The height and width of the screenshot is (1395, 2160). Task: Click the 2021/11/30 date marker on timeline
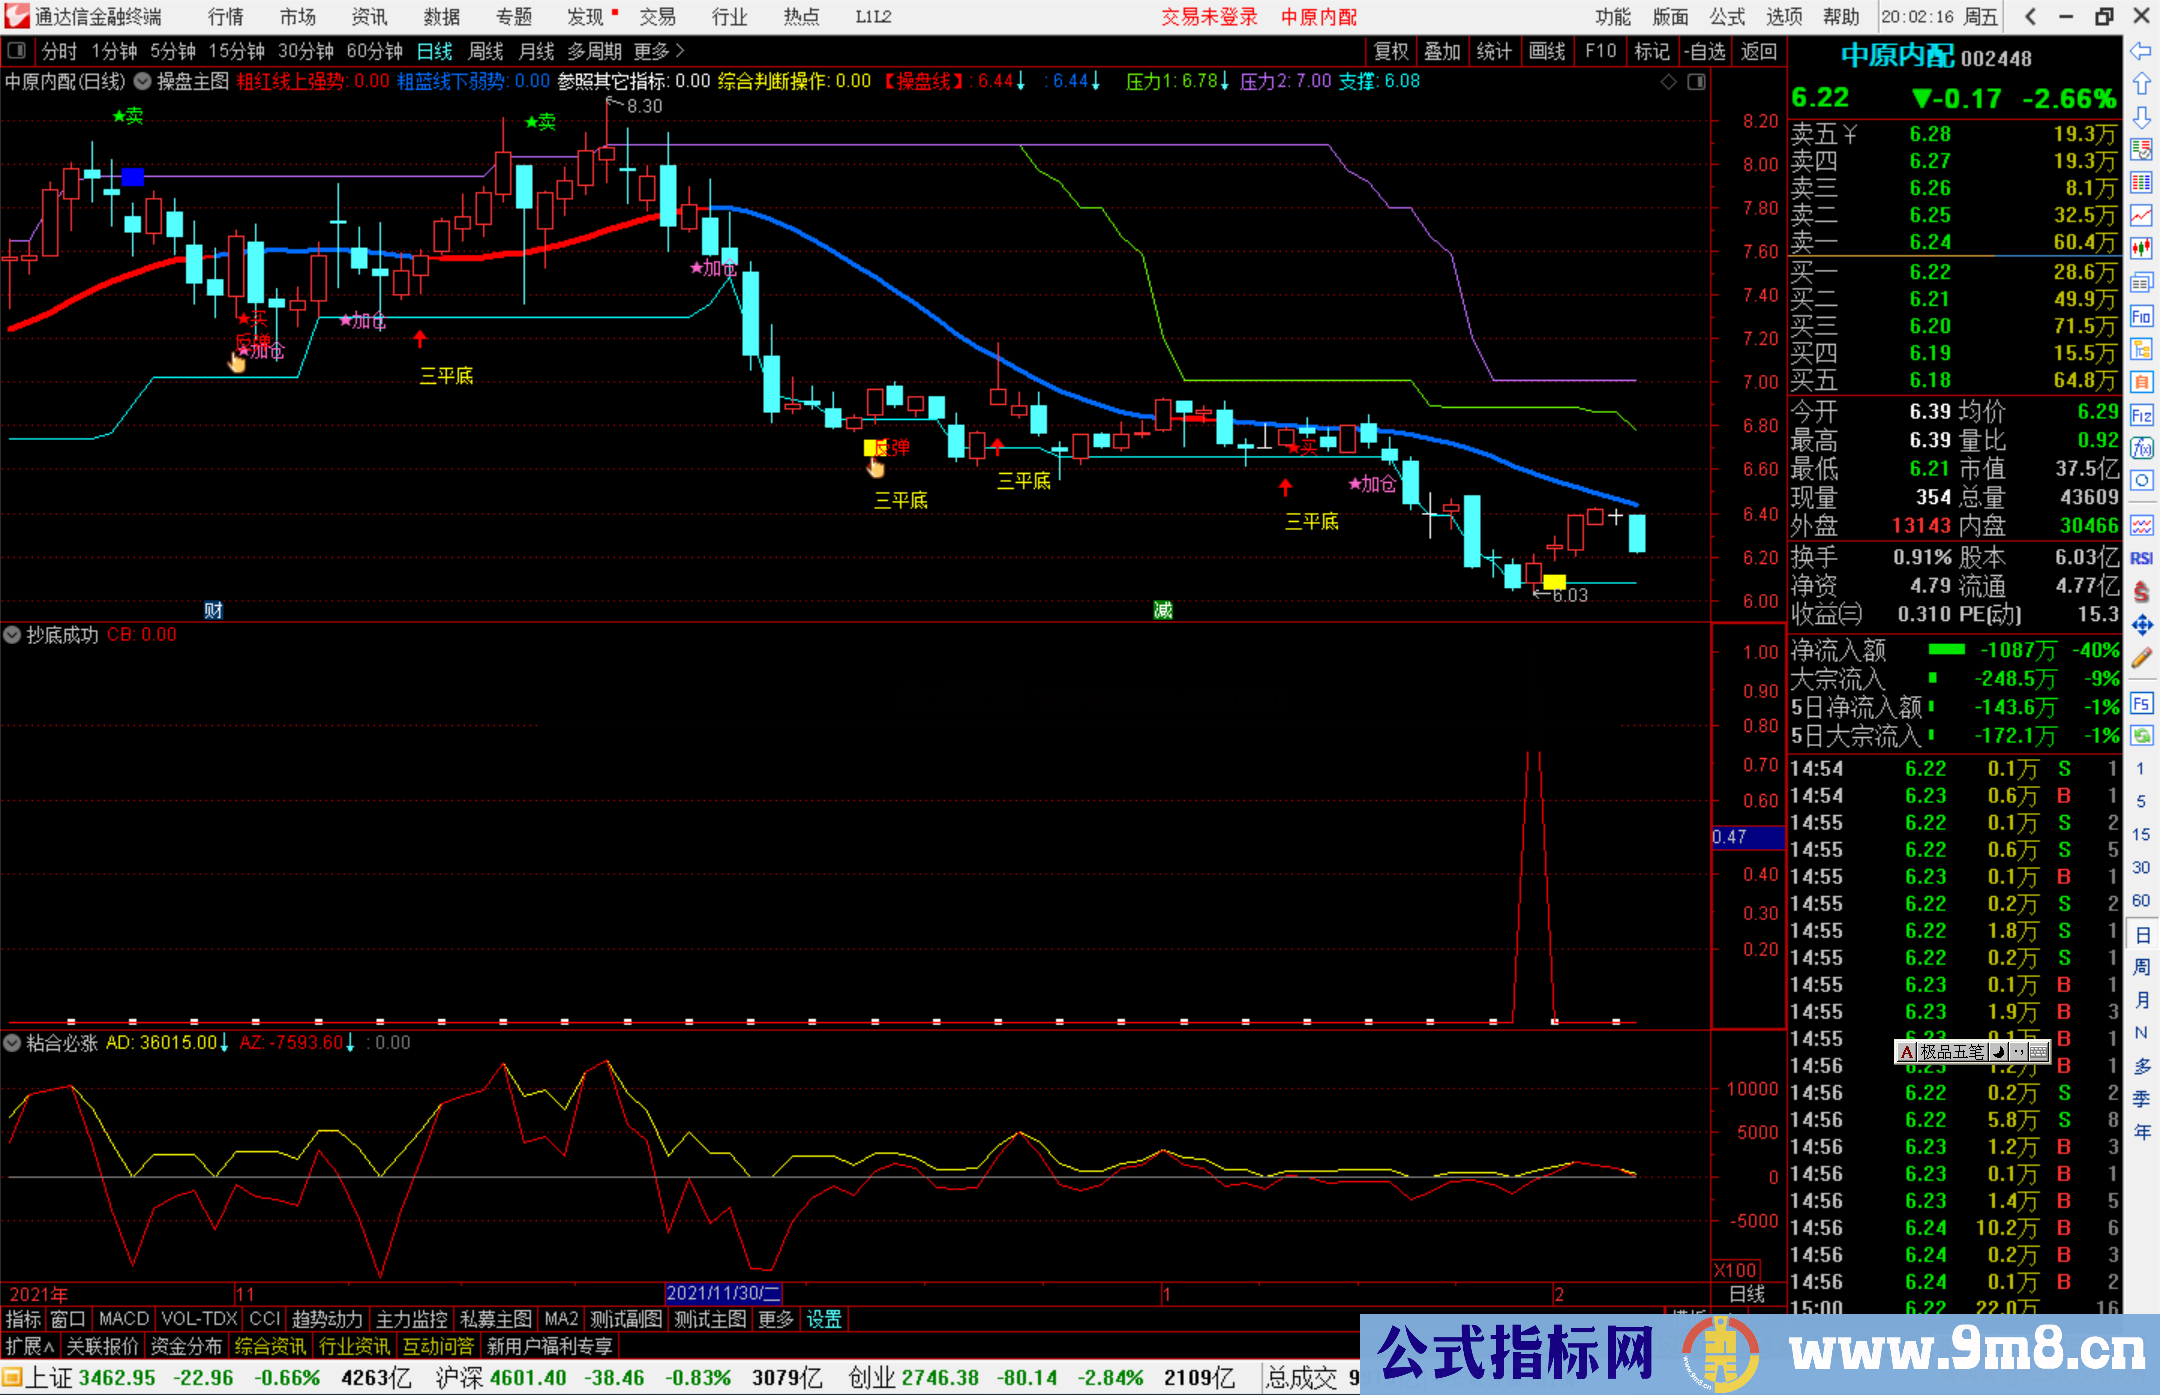coord(722,1293)
